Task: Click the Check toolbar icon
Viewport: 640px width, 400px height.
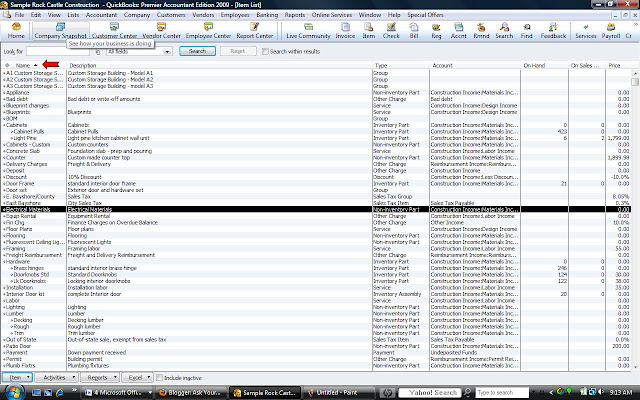Action: (391, 31)
